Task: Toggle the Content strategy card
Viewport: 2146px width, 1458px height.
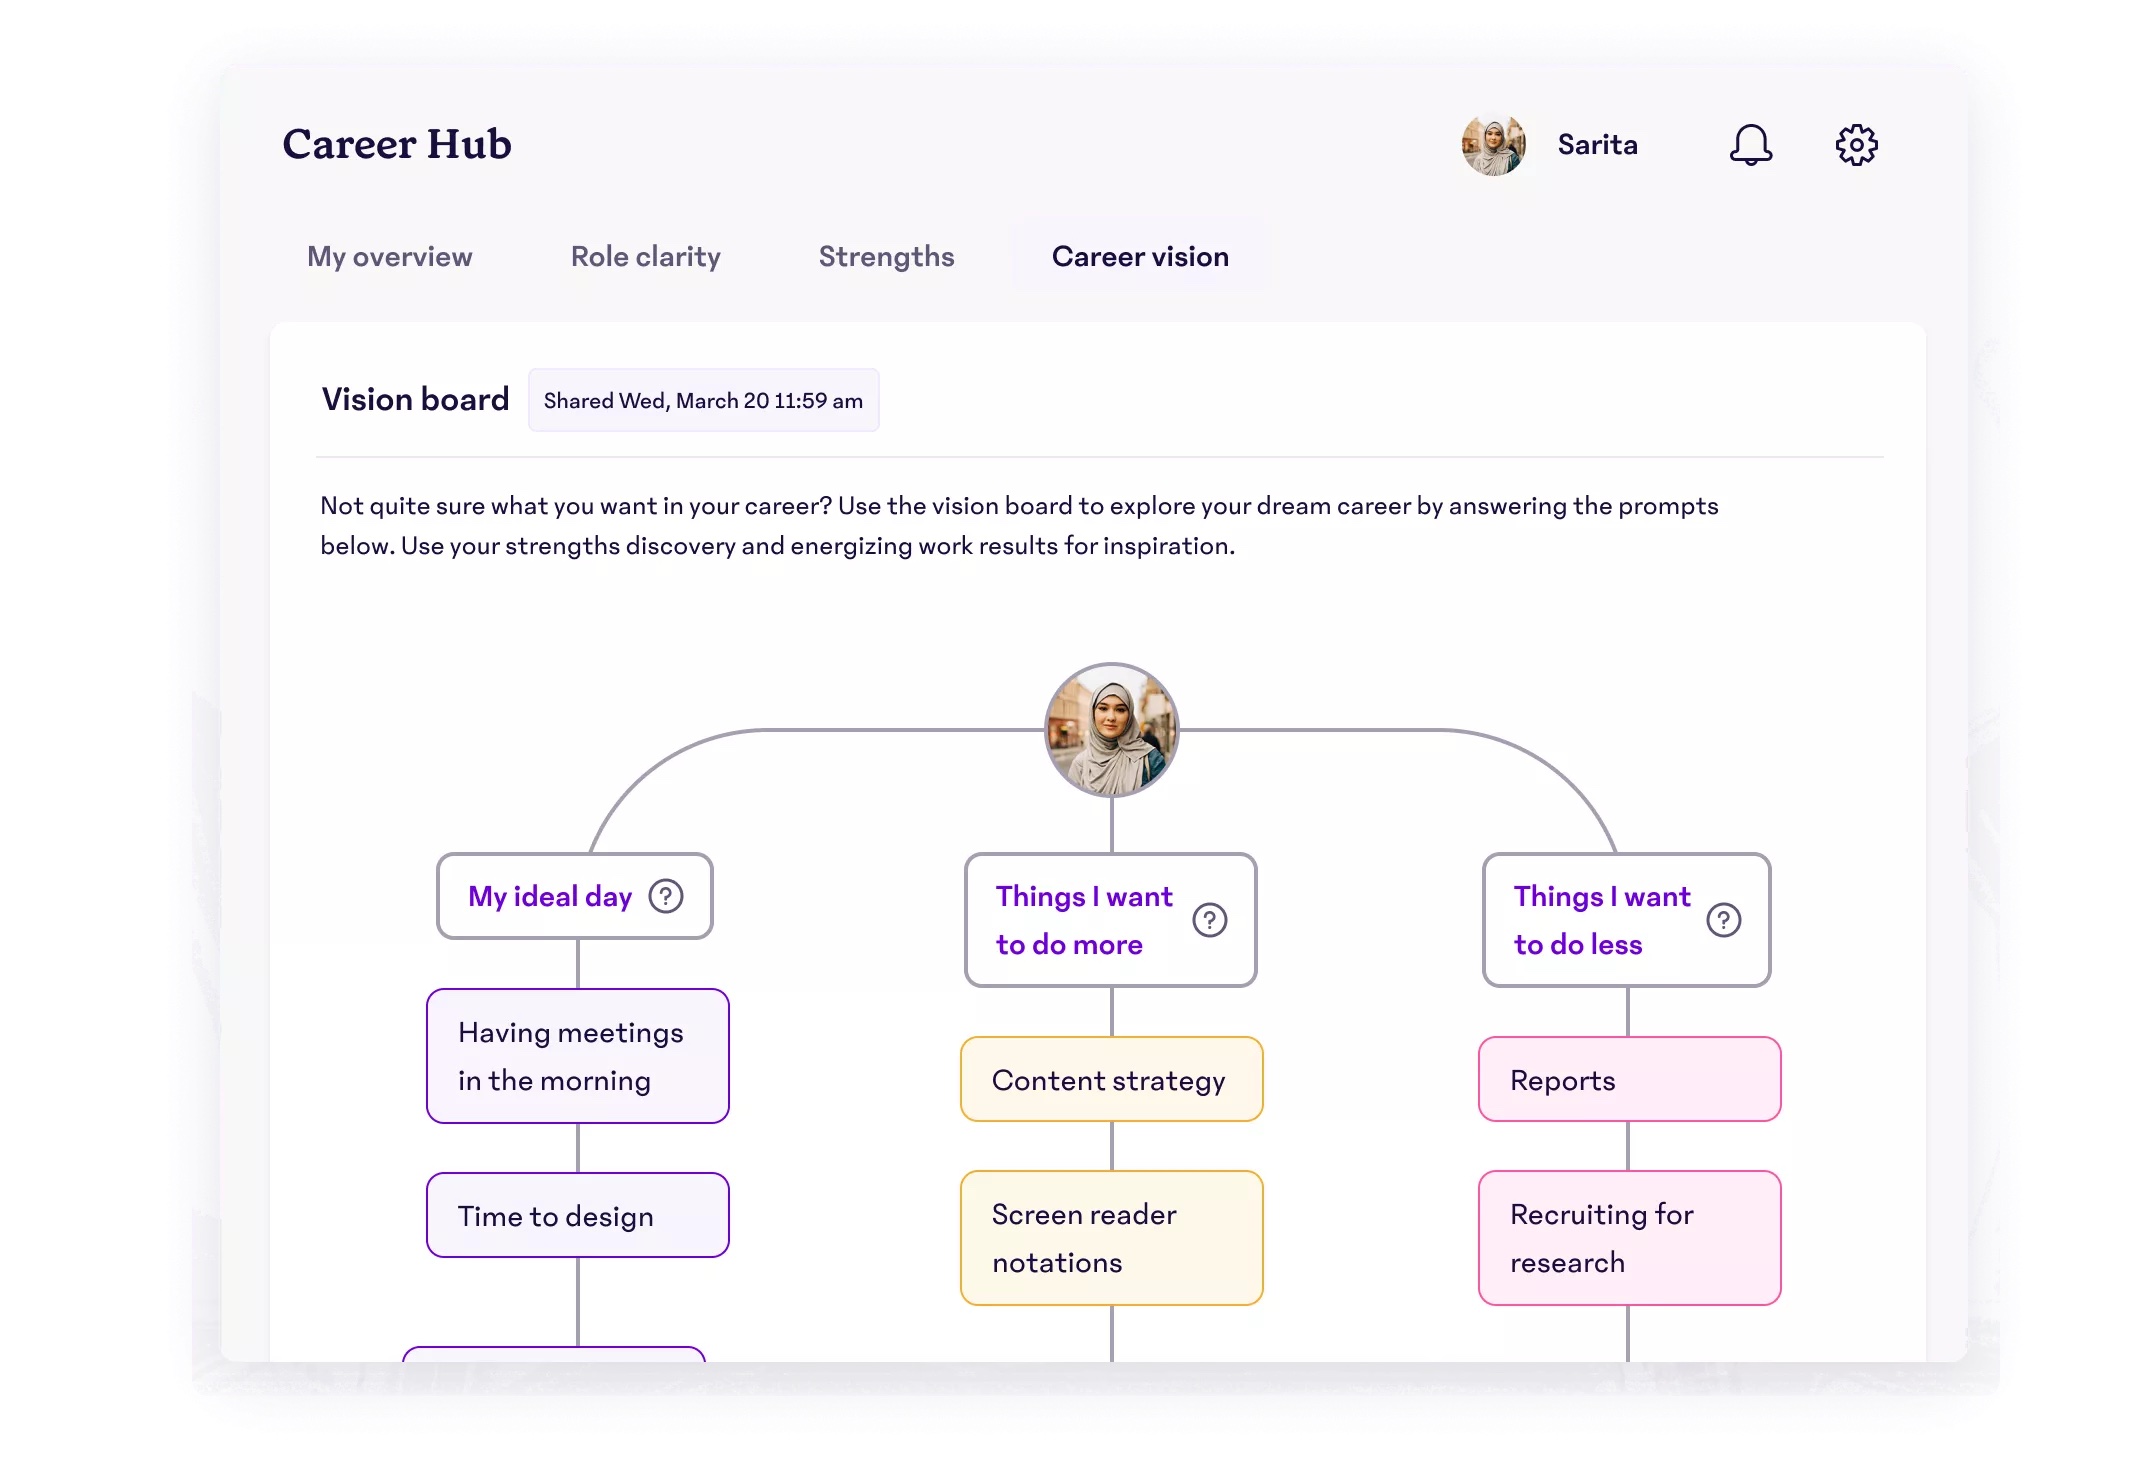Action: (1108, 1080)
